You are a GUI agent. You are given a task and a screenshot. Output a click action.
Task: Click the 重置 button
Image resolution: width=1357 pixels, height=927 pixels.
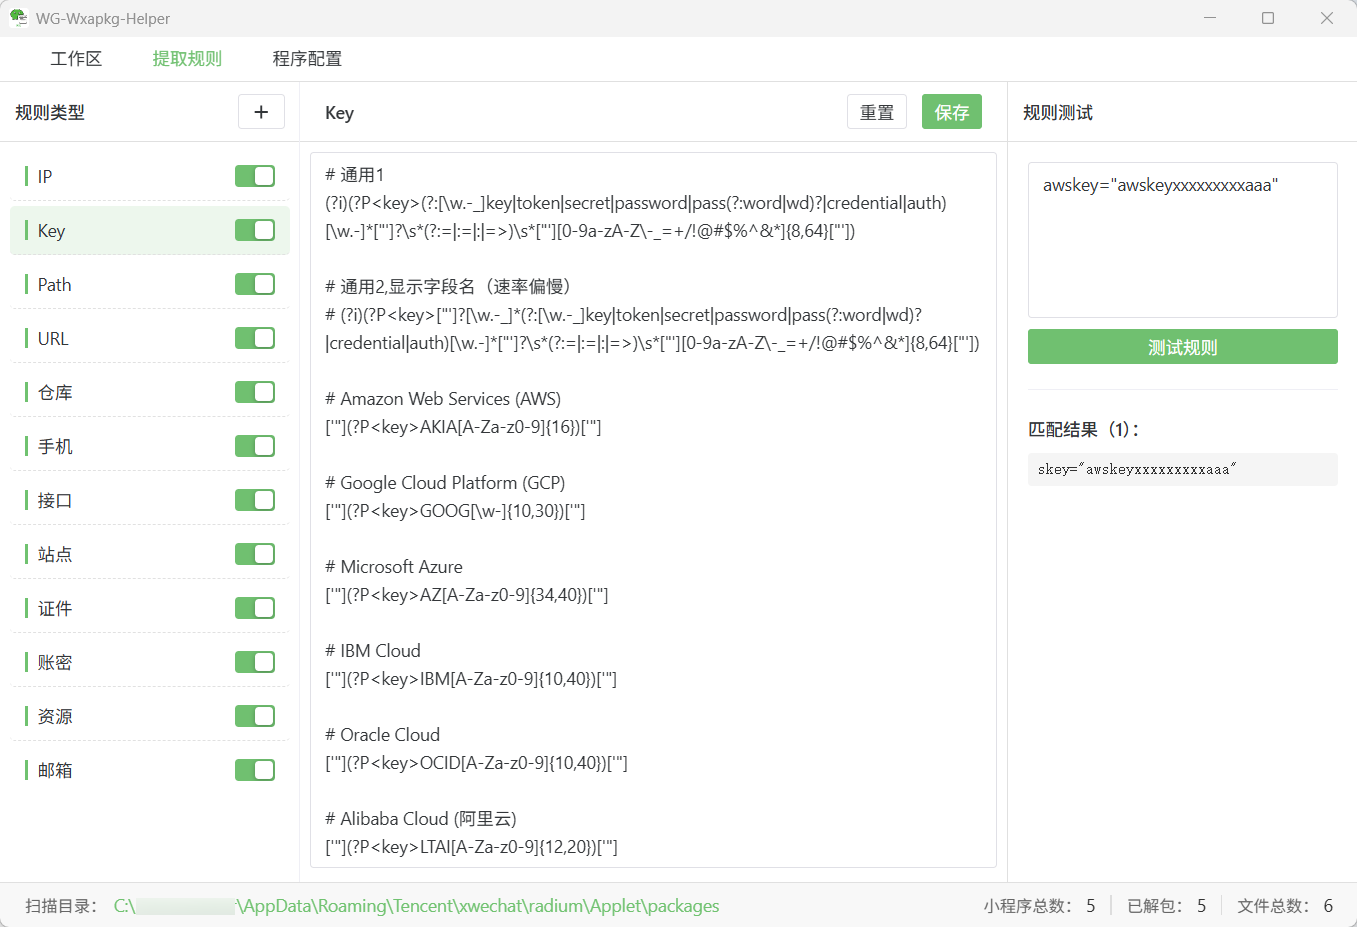876,112
